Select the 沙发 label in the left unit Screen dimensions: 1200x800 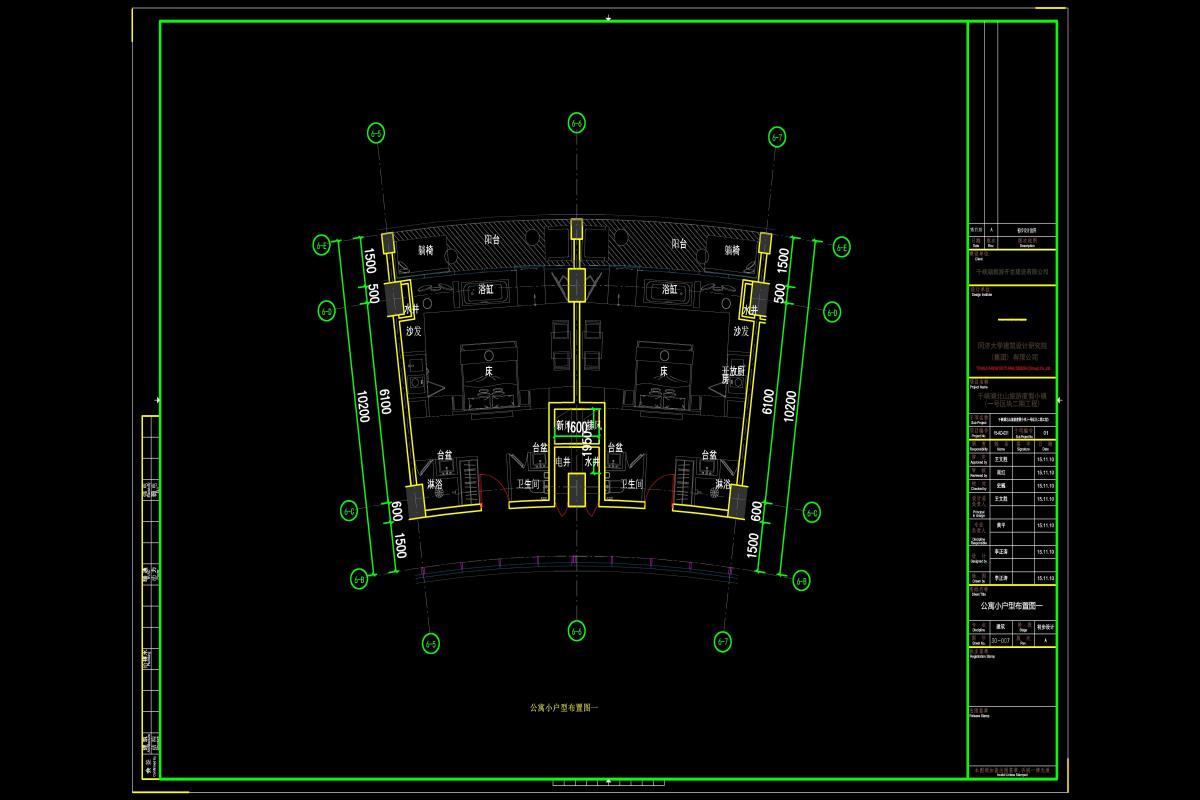pyautogui.click(x=413, y=331)
